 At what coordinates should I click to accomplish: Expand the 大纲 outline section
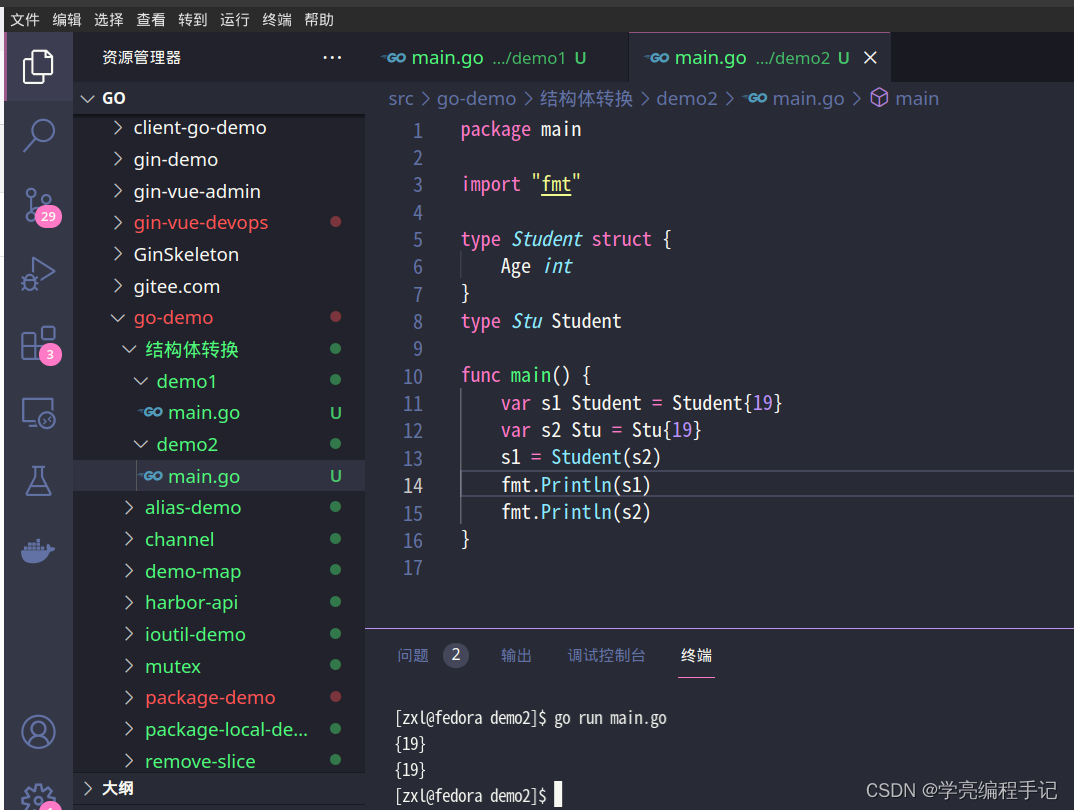point(218,788)
